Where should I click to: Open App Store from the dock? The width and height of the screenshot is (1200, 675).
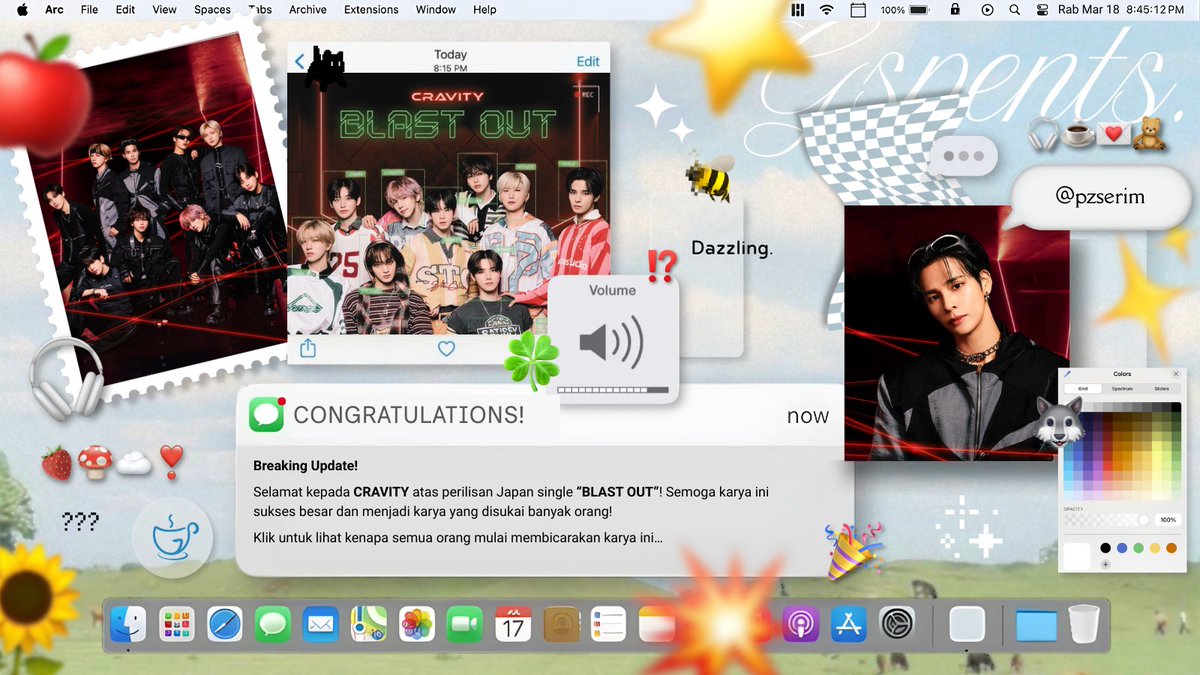[849, 625]
